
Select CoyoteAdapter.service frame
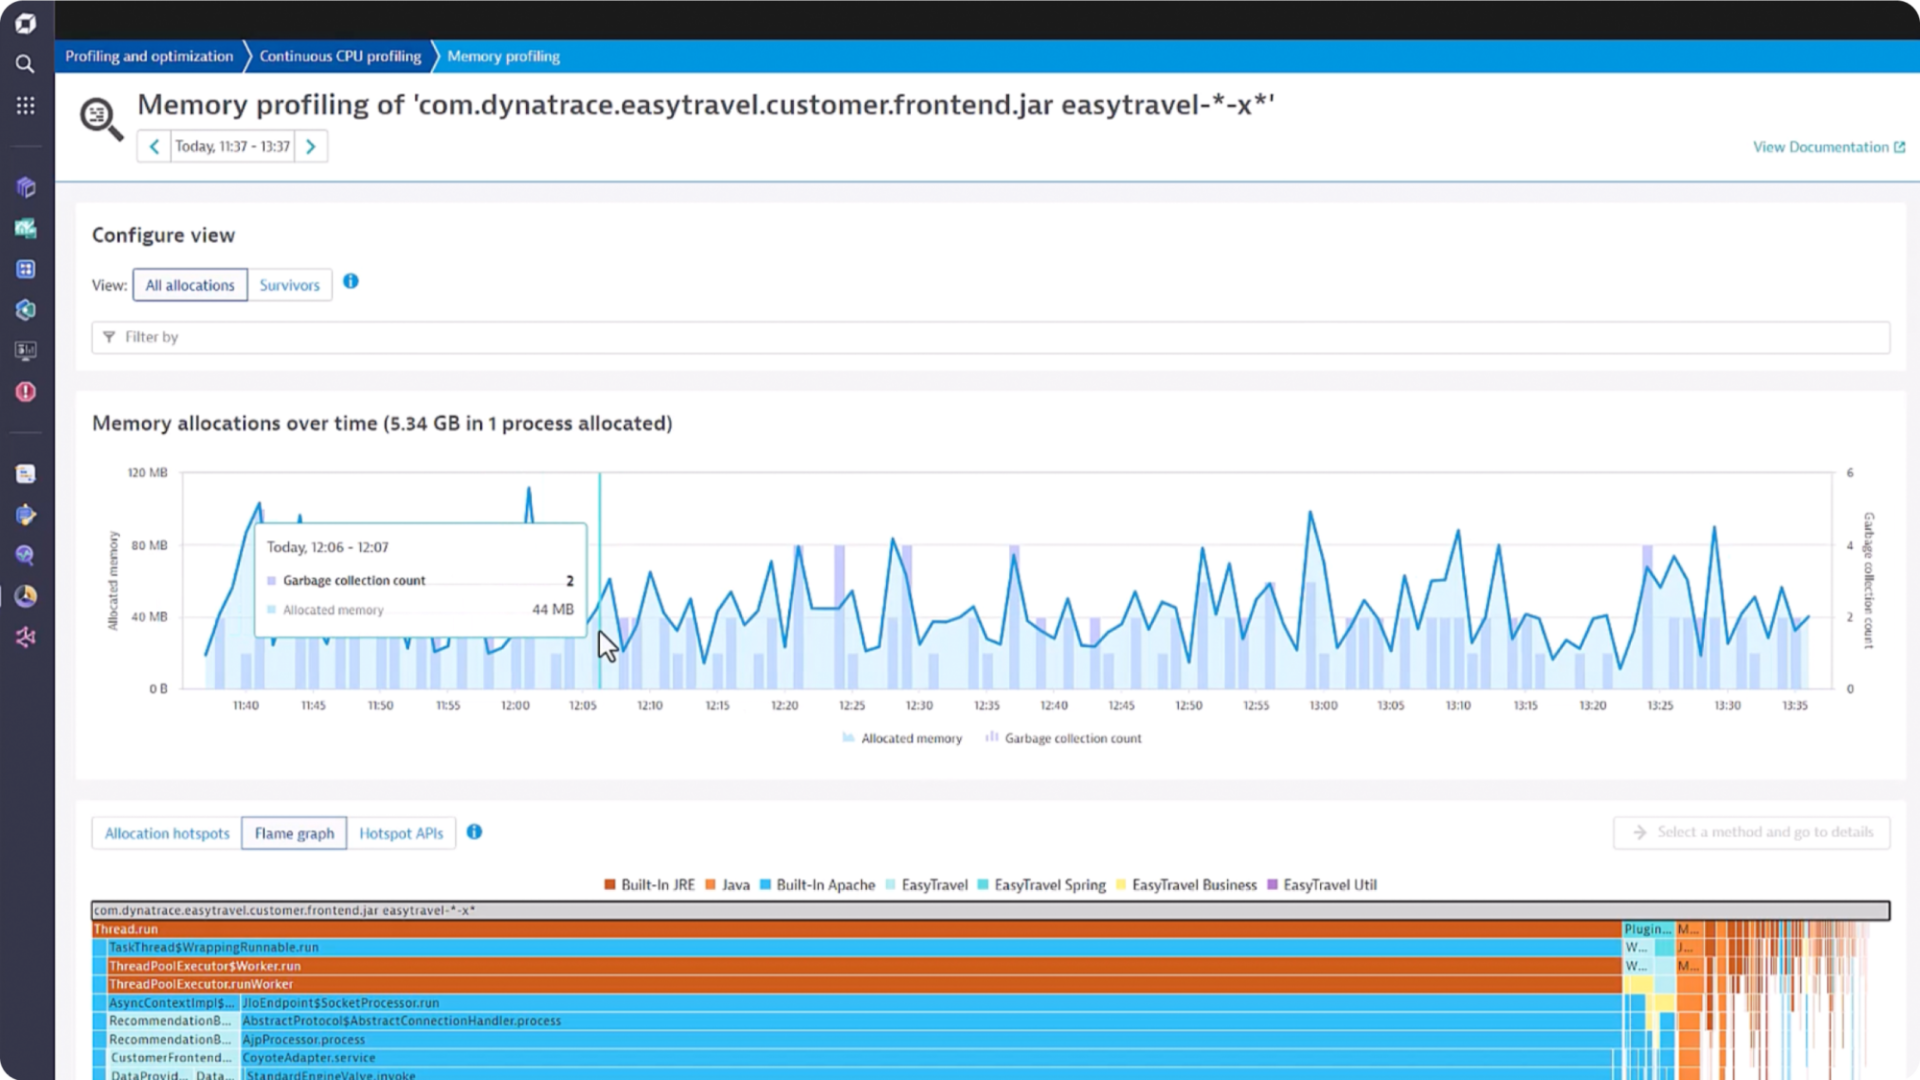[x=927, y=1058]
